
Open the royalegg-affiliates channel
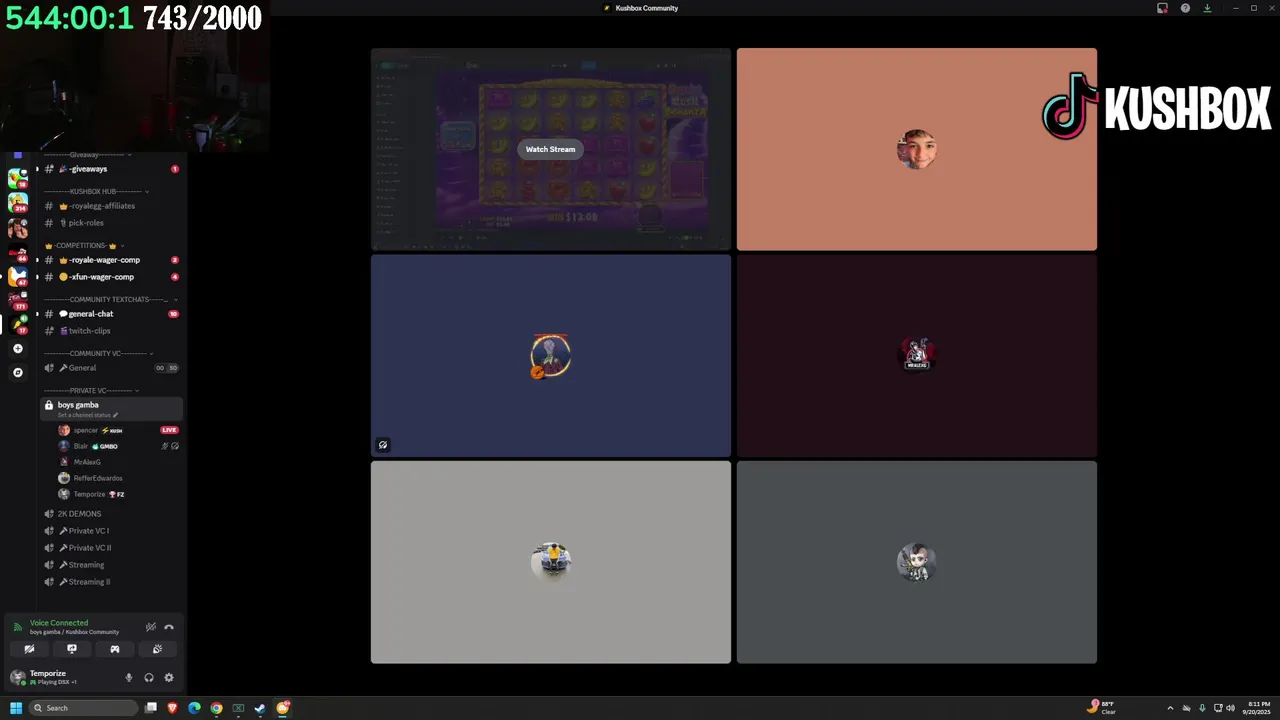110,206
